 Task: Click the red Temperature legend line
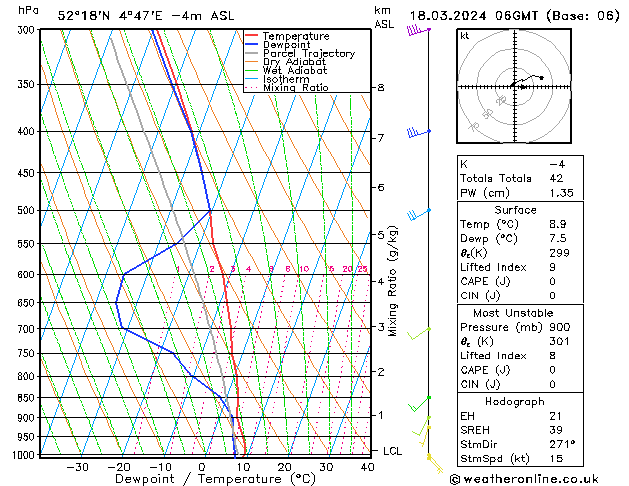(252, 36)
